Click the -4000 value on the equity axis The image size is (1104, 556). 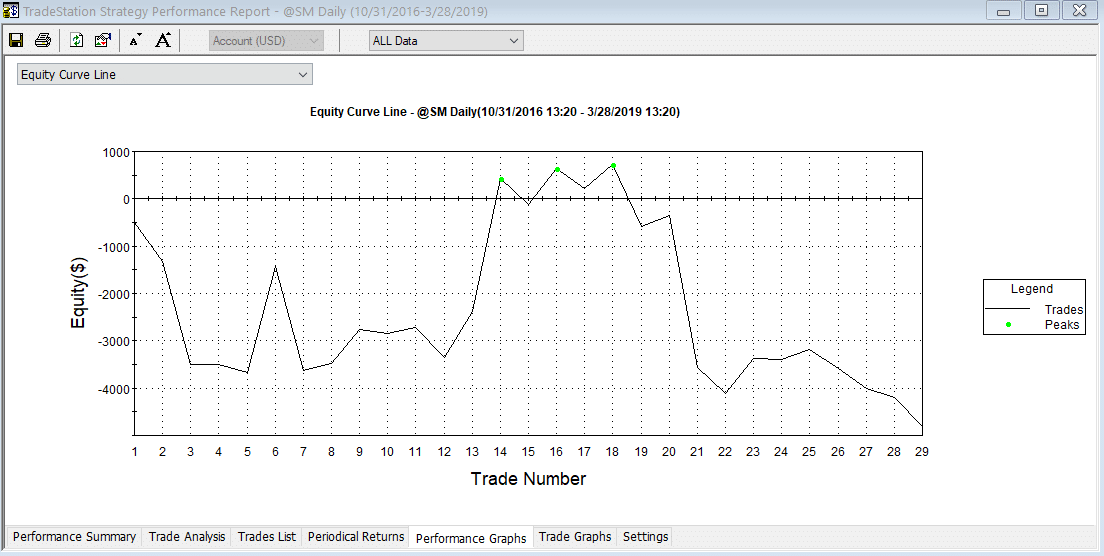coord(114,388)
